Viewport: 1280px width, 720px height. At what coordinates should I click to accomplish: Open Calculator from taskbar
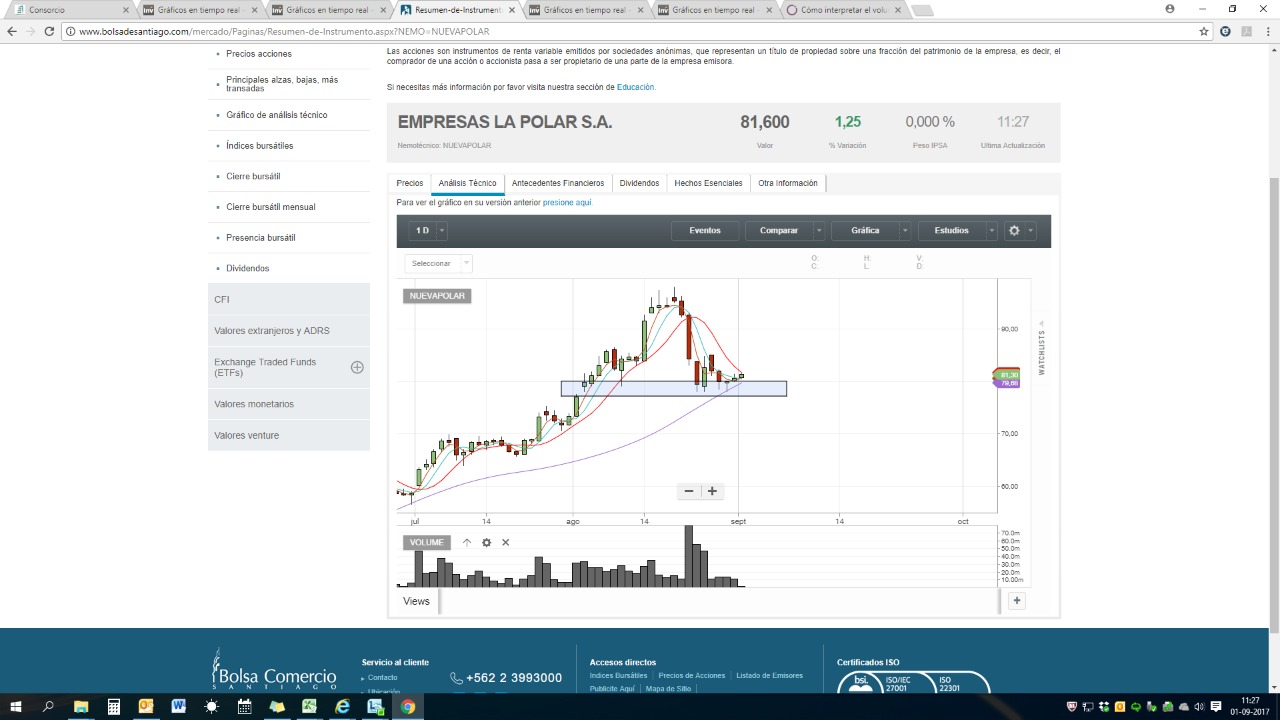click(x=114, y=706)
